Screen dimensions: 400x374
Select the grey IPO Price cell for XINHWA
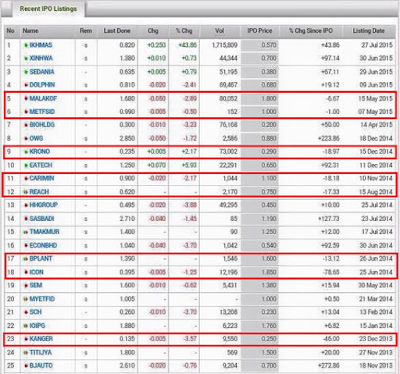[x=260, y=58]
